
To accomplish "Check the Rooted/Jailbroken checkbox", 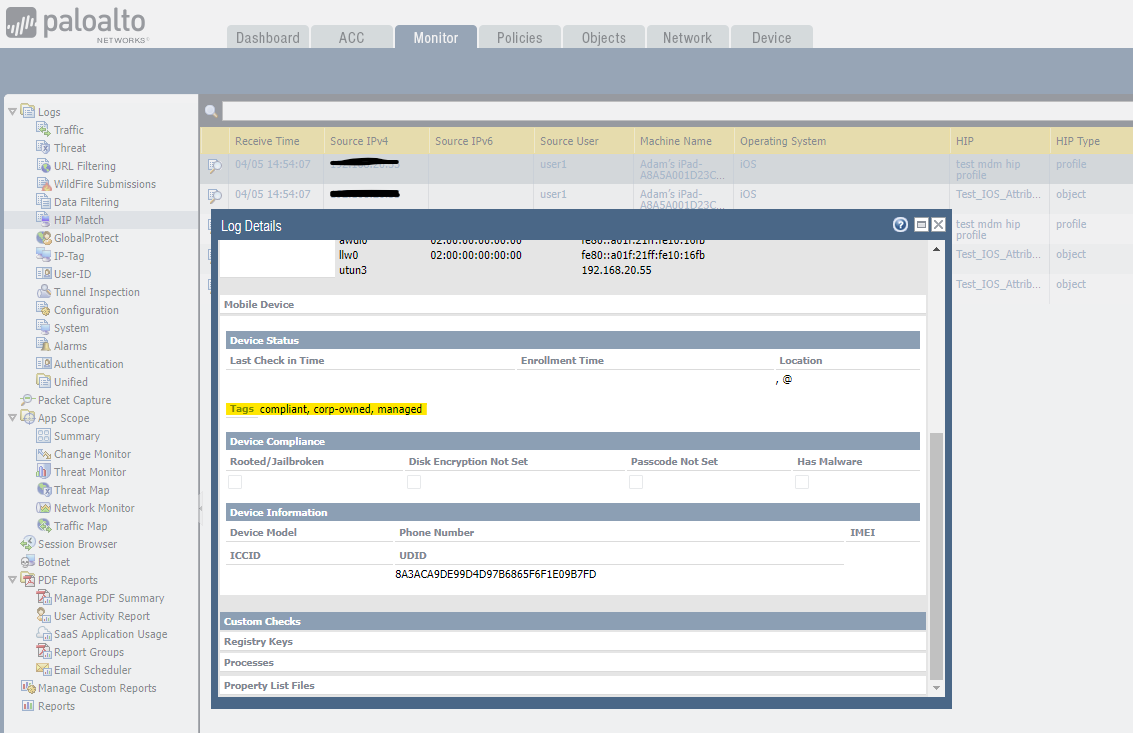I will point(234,481).
